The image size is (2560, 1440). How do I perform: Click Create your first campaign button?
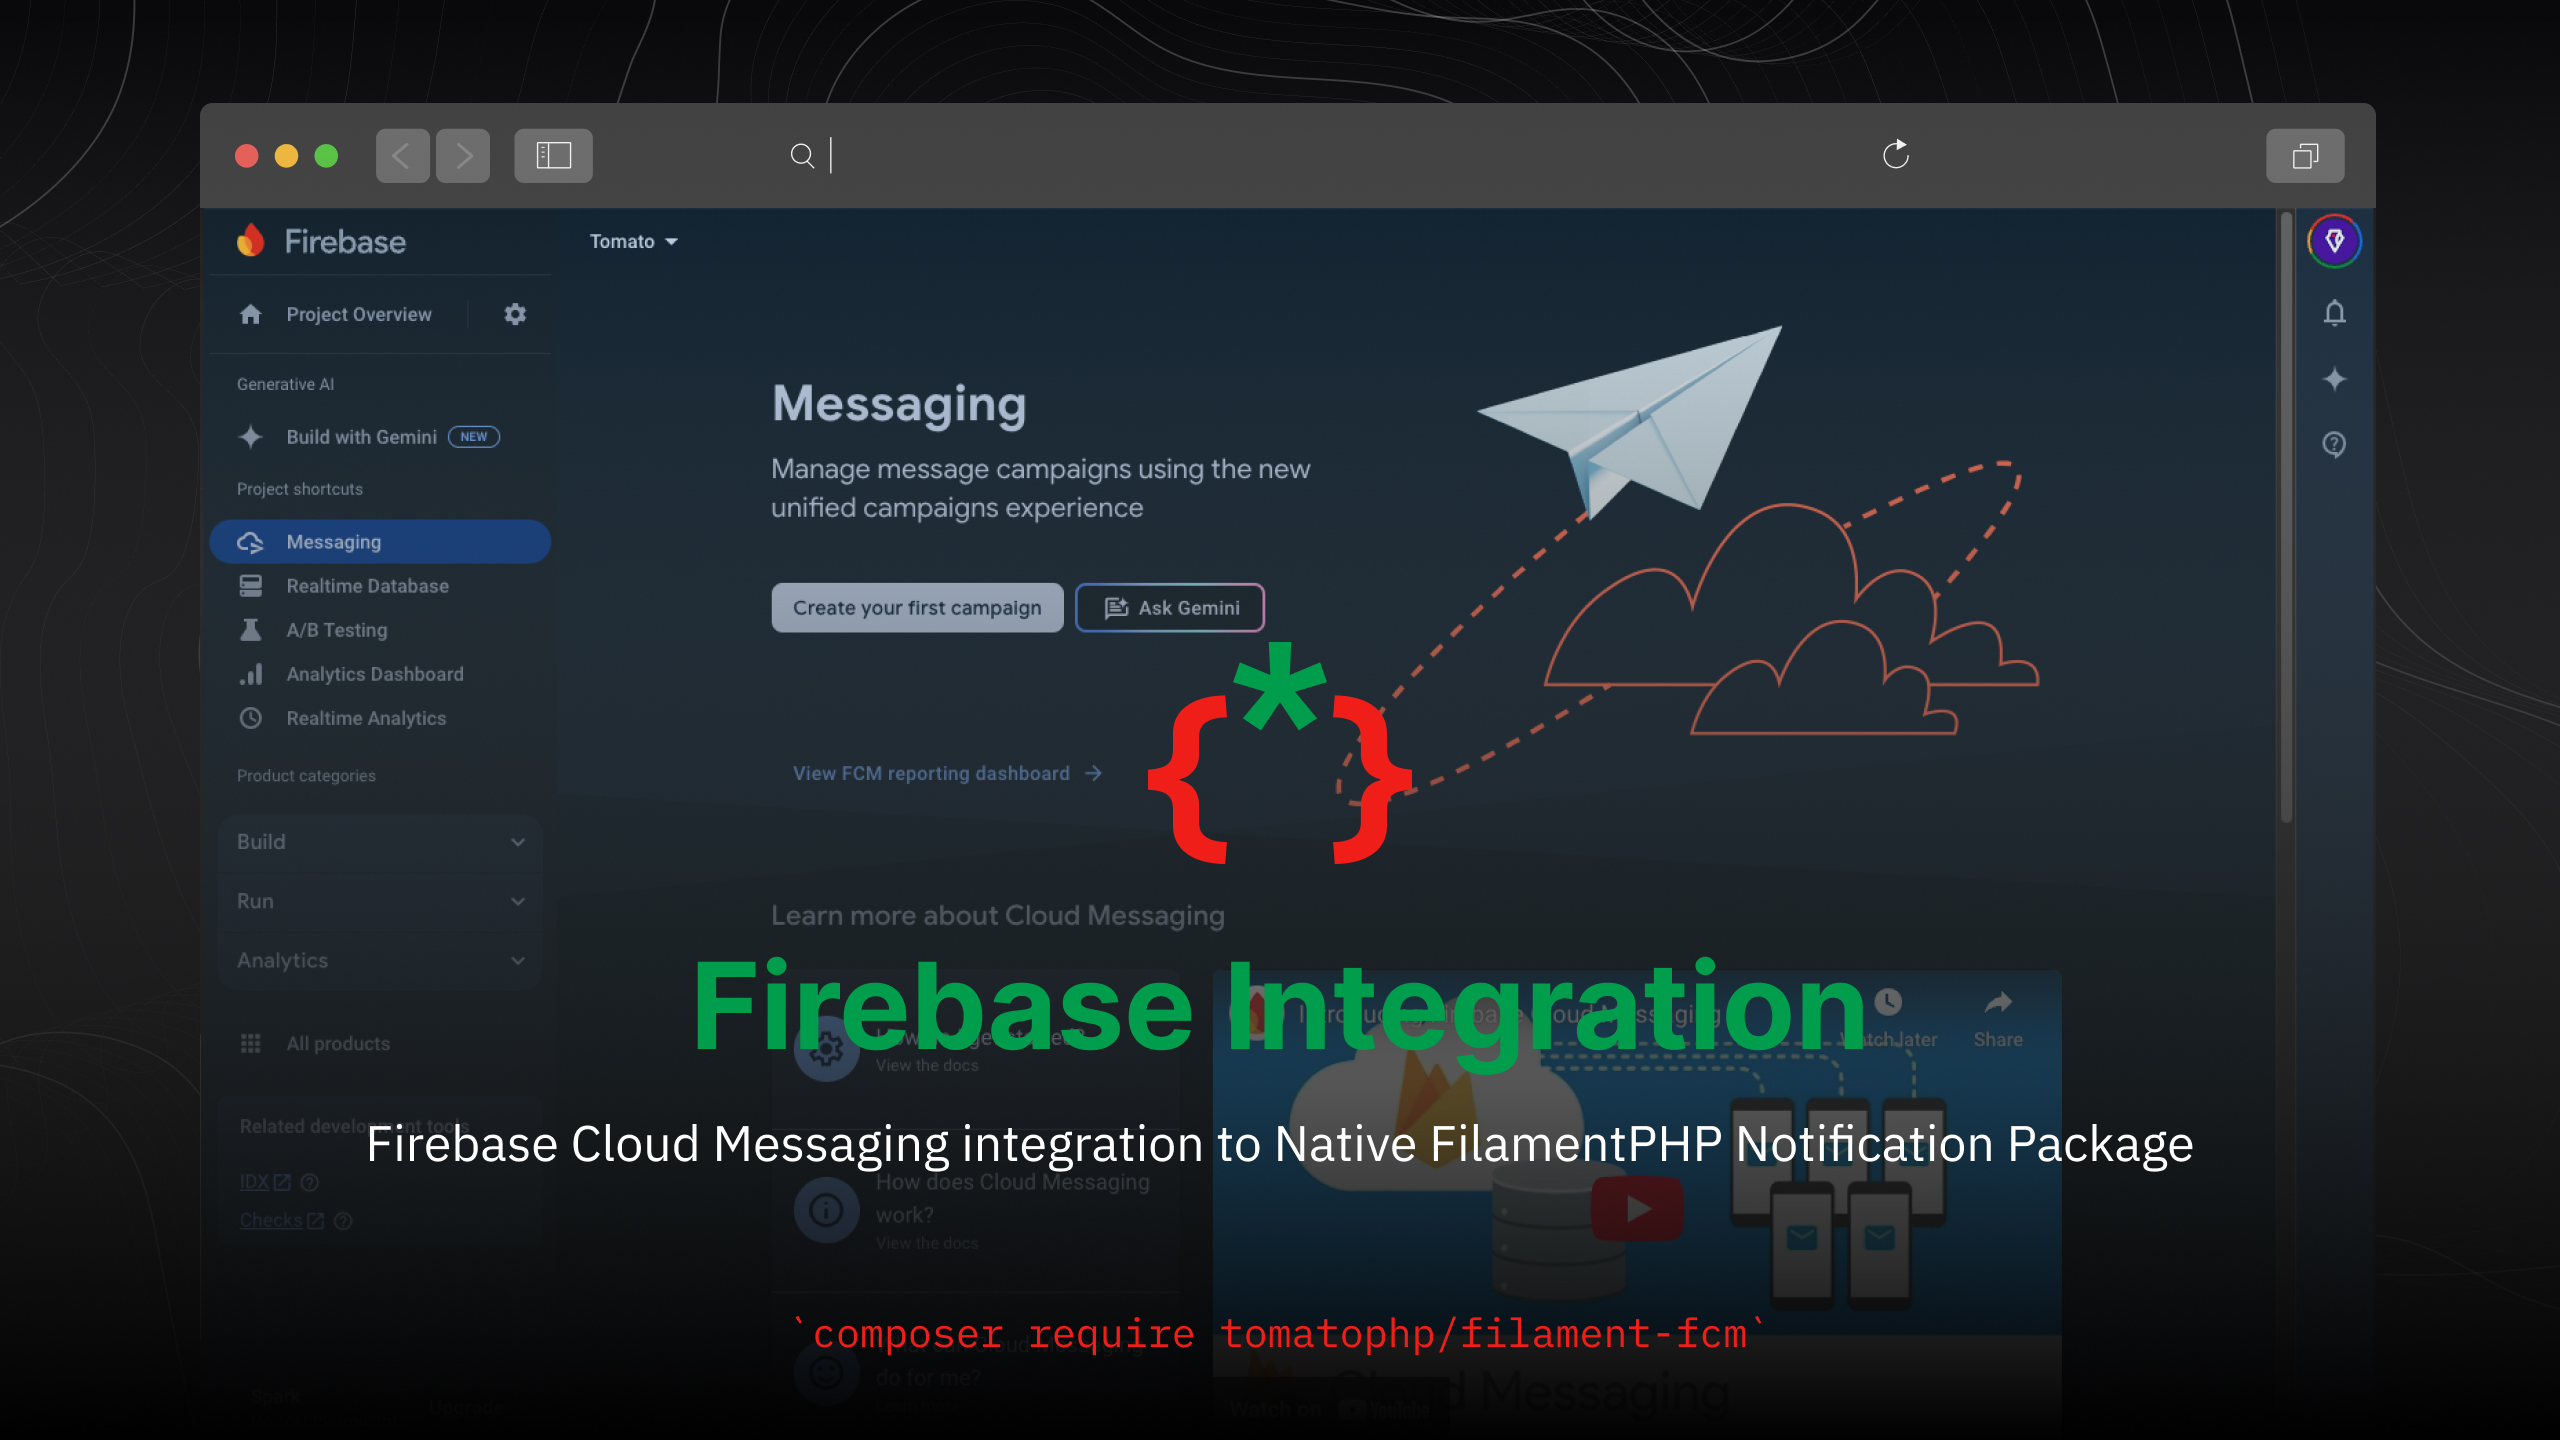[916, 607]
